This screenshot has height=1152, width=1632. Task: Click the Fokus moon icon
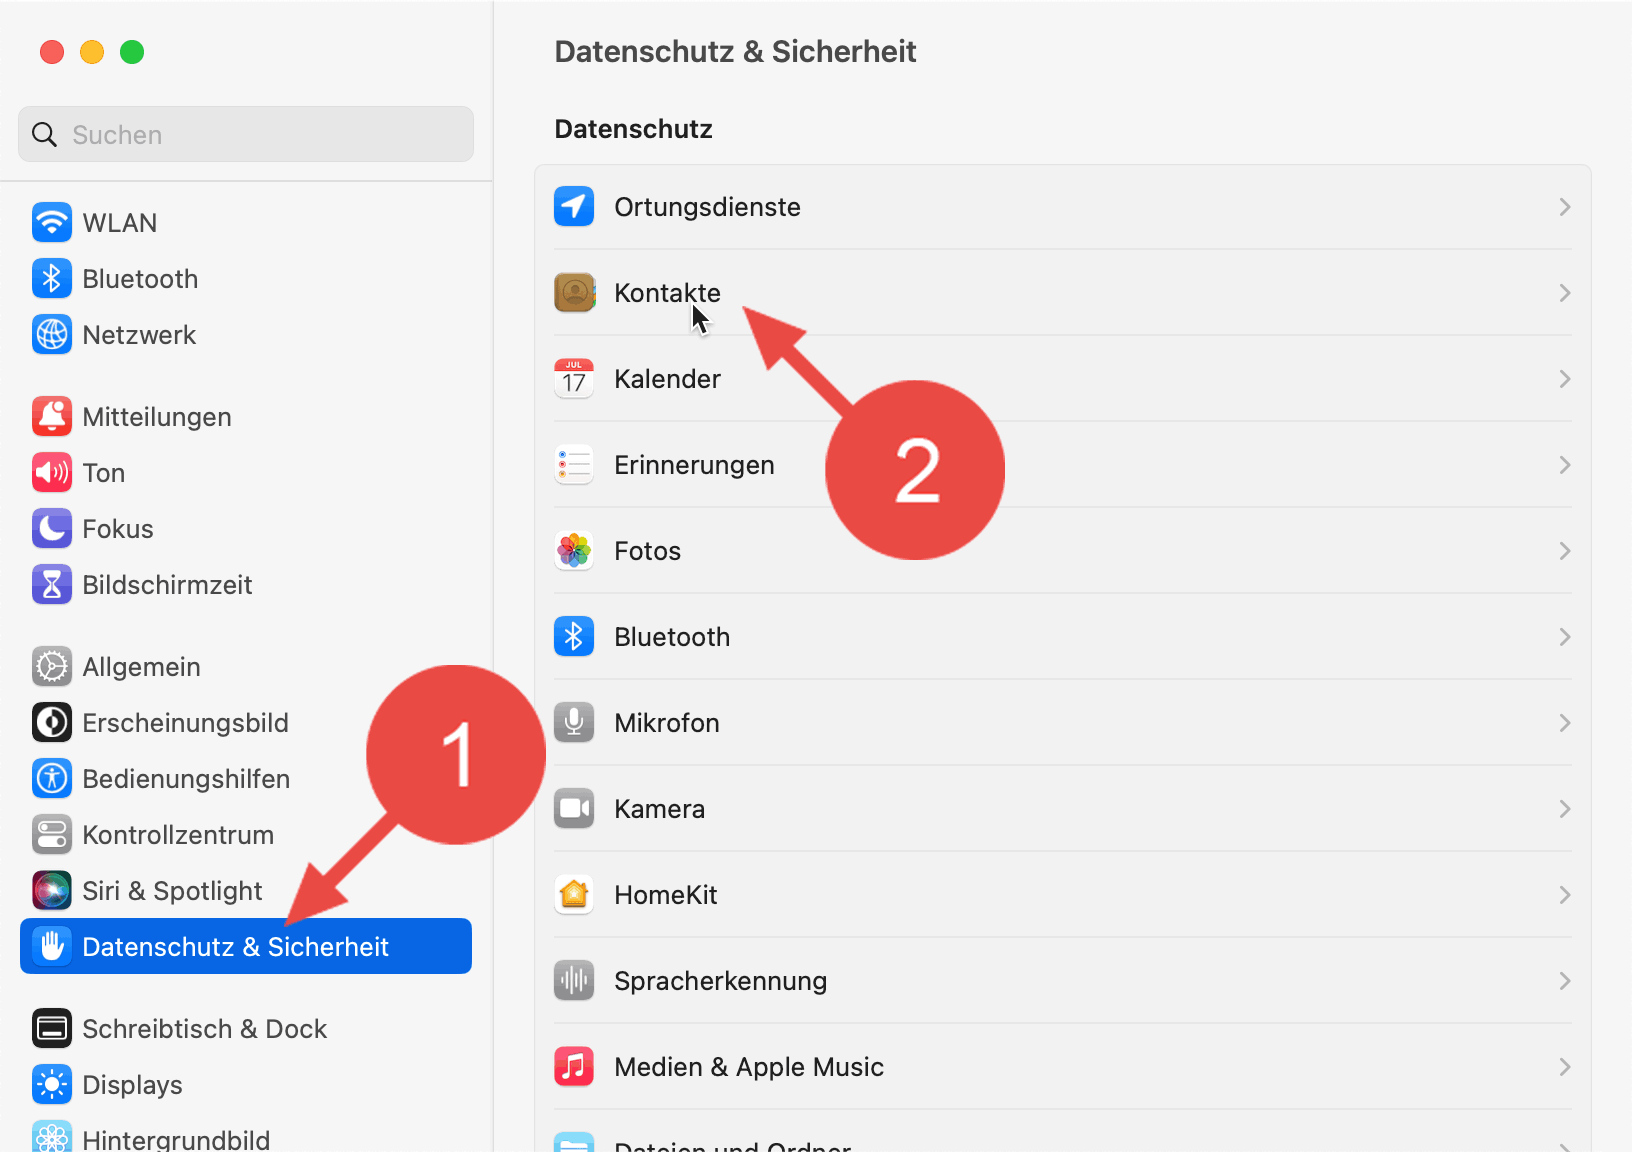(x=52, y=529)
